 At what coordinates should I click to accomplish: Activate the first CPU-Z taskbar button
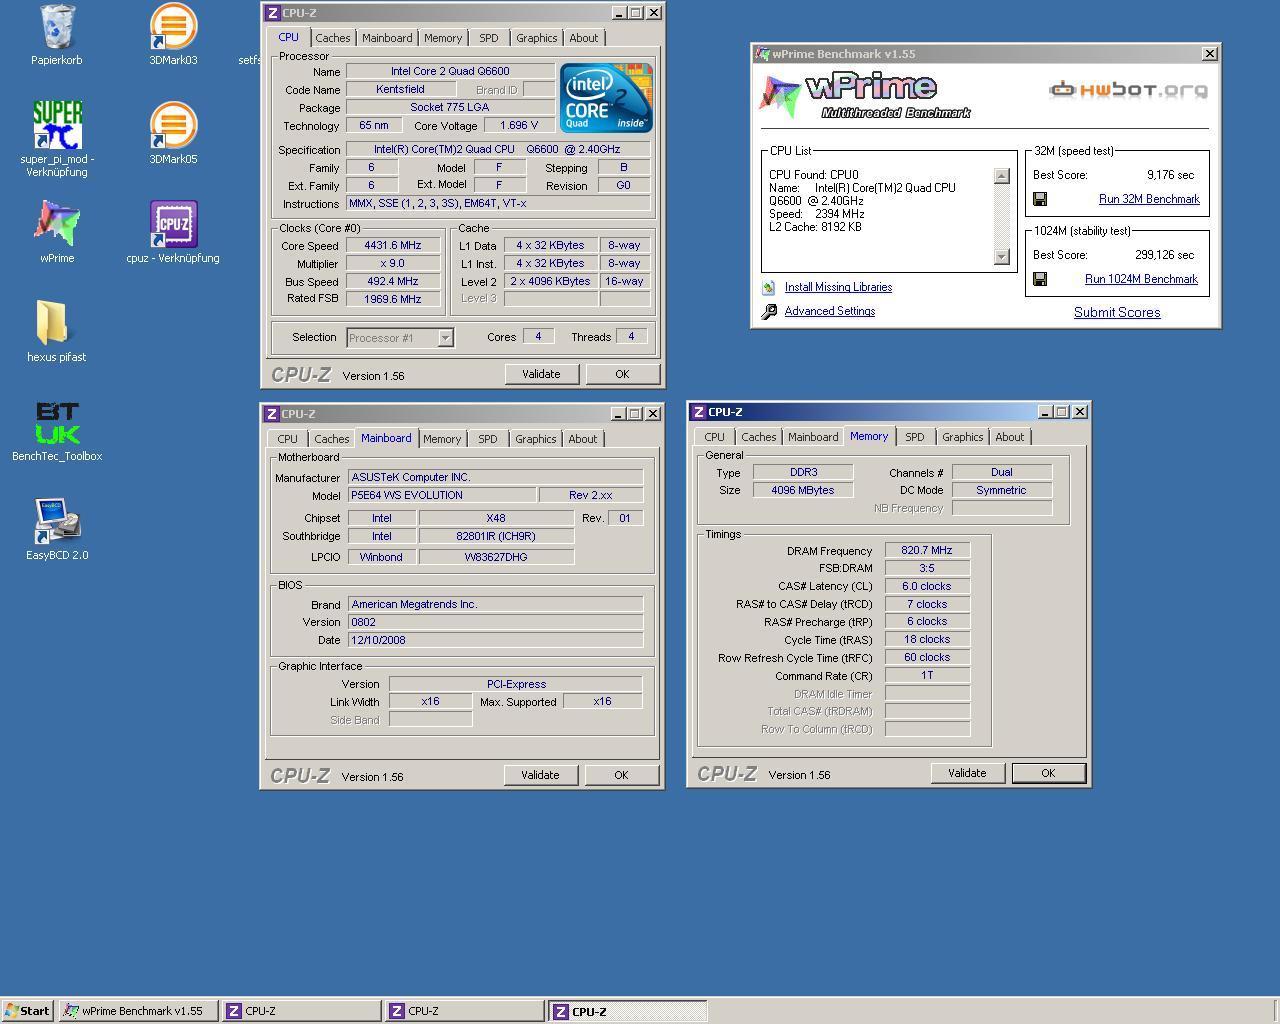click(x=301, y=1011)
